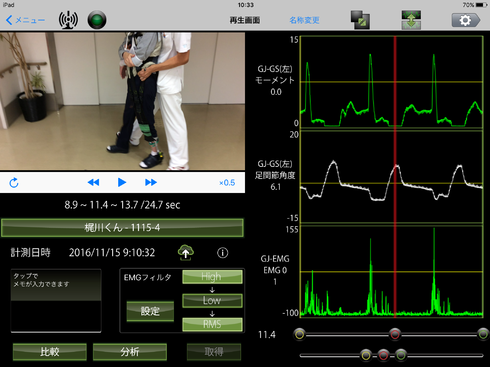Screen dimensions: 490x367
Task: Tap the GJ-GS moment graph
Action: point(391,82)
